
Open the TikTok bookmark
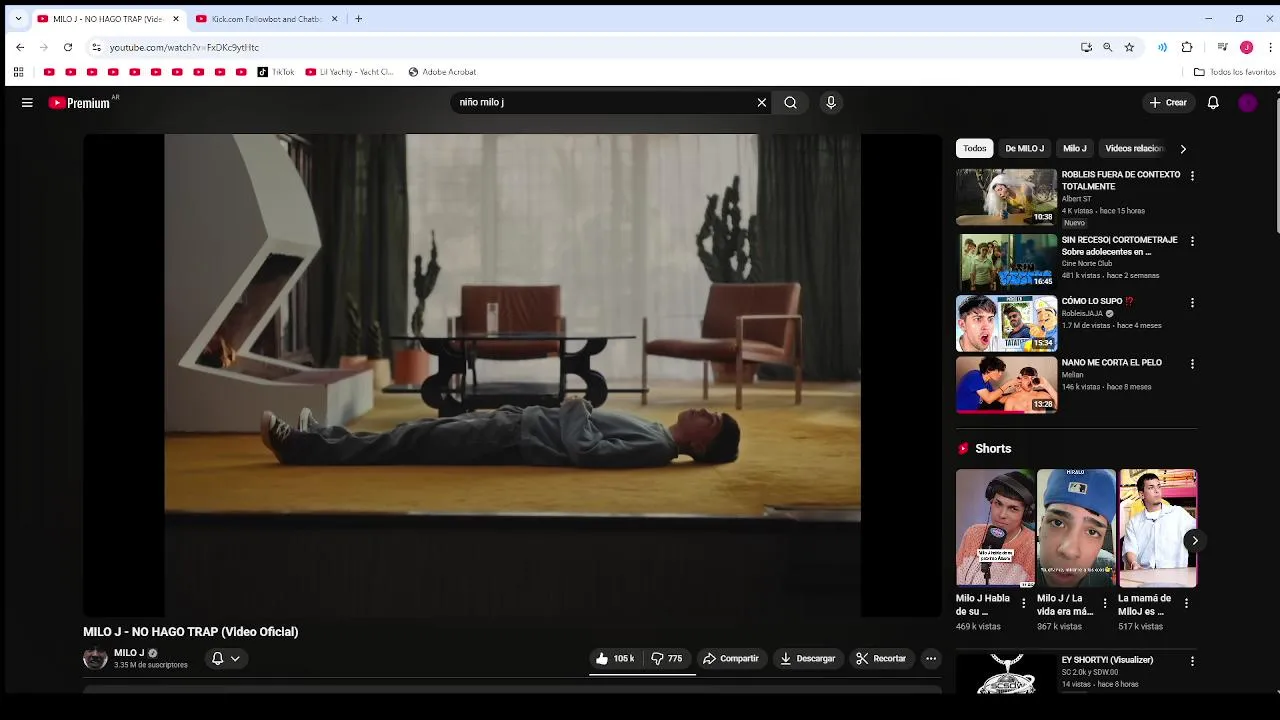click(x=276, y=72)
